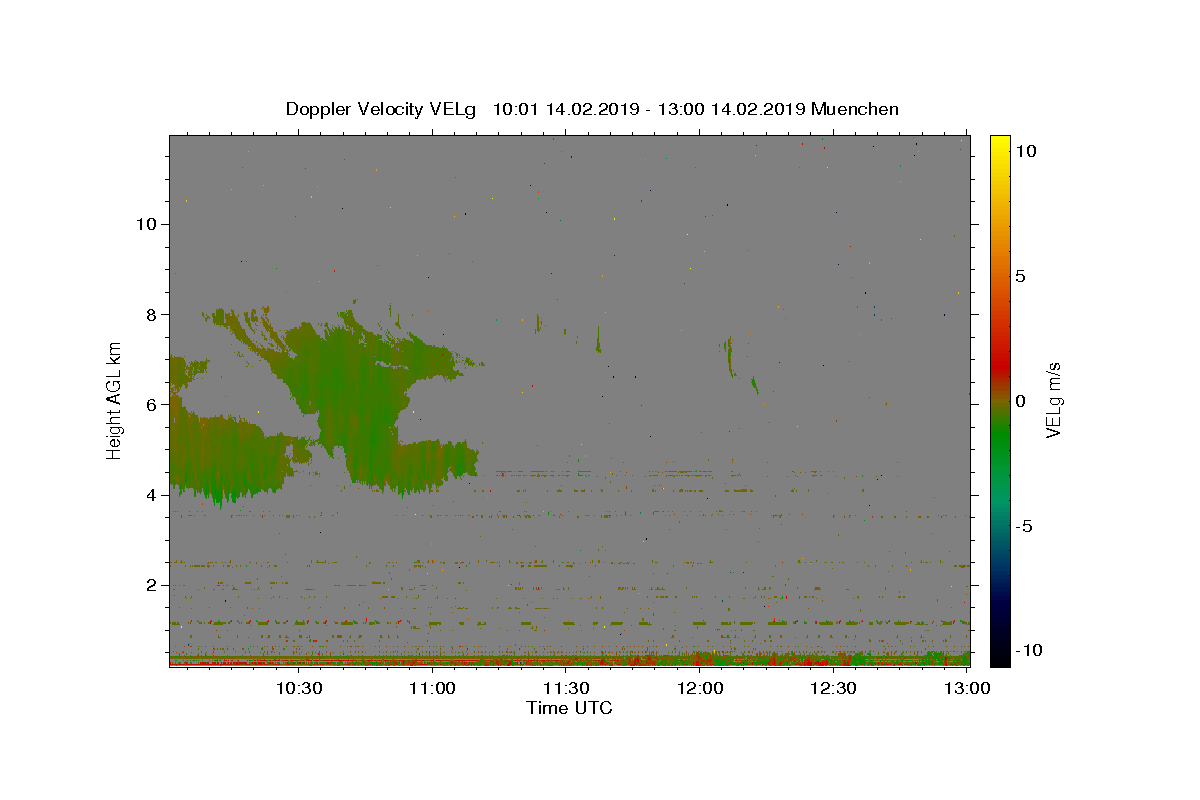Click the colorbar value '-5'
Viewport: 1200px width, 800px height.
click(1023, 526)
